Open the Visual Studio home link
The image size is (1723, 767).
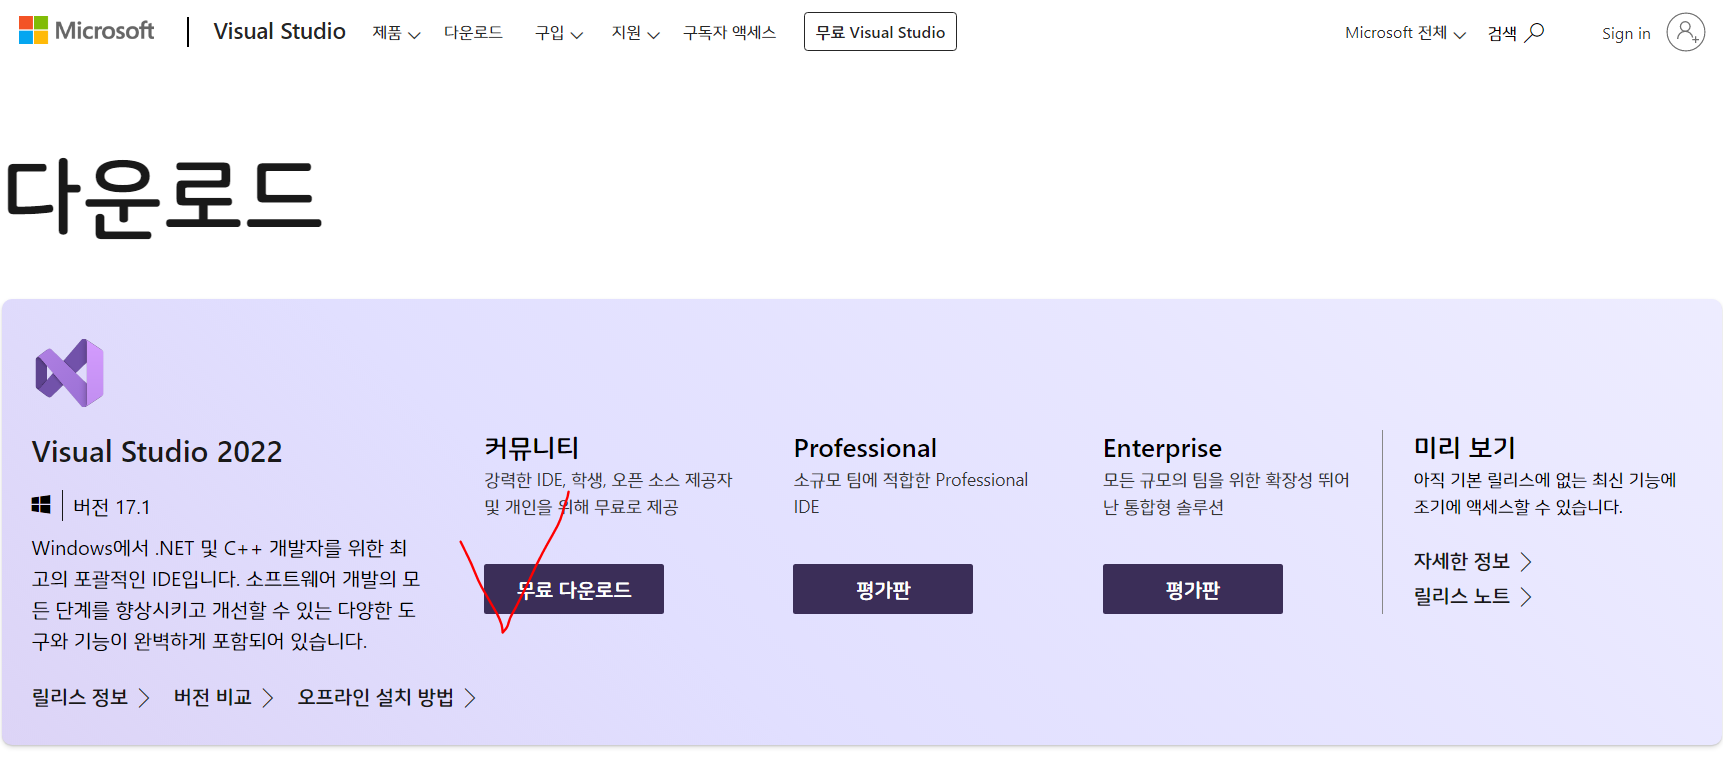279,31
